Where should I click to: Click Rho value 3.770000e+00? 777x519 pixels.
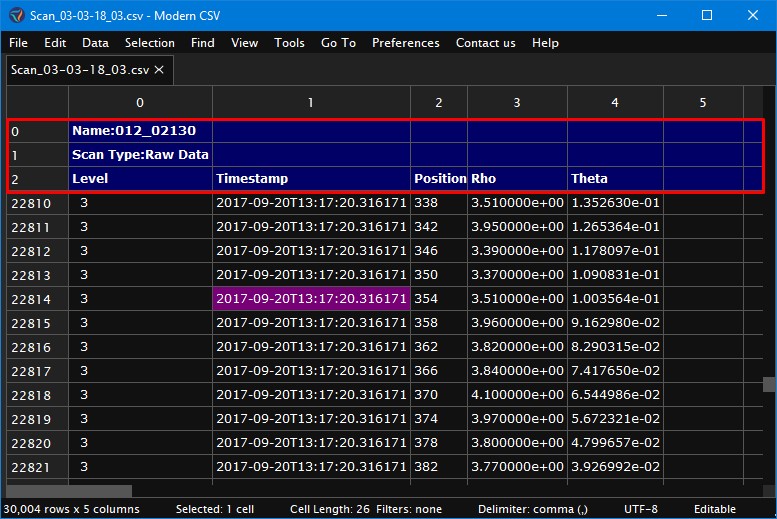tap(517, 467)
